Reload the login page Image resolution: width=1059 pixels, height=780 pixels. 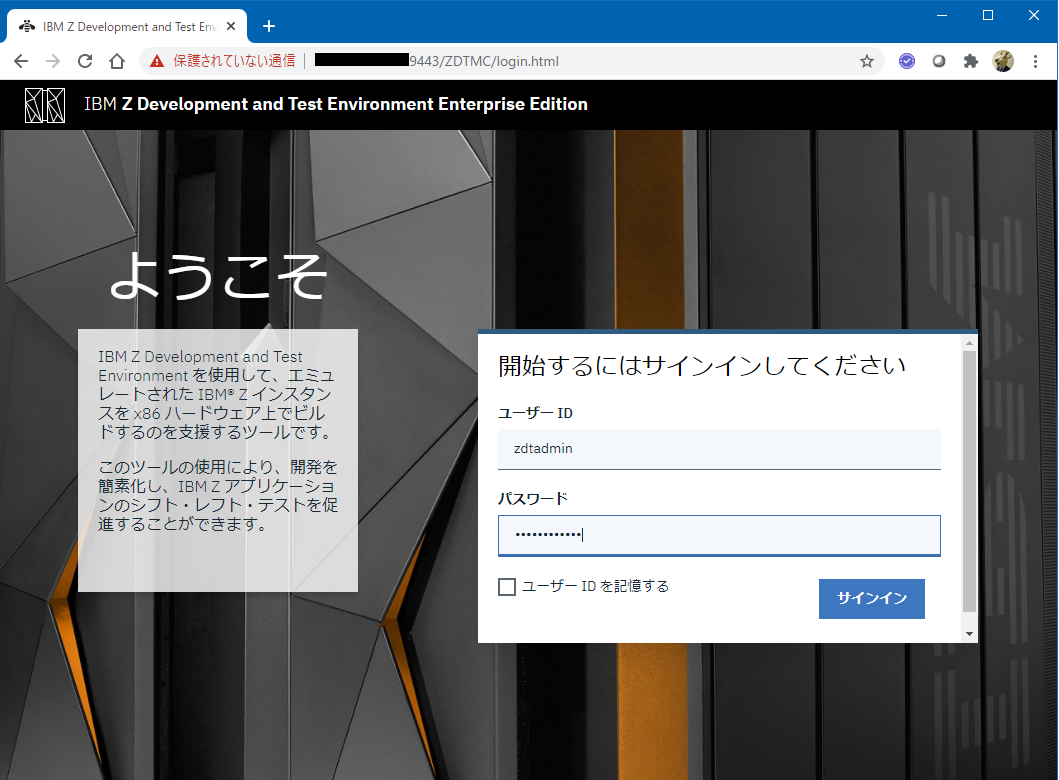coord(85,61)
